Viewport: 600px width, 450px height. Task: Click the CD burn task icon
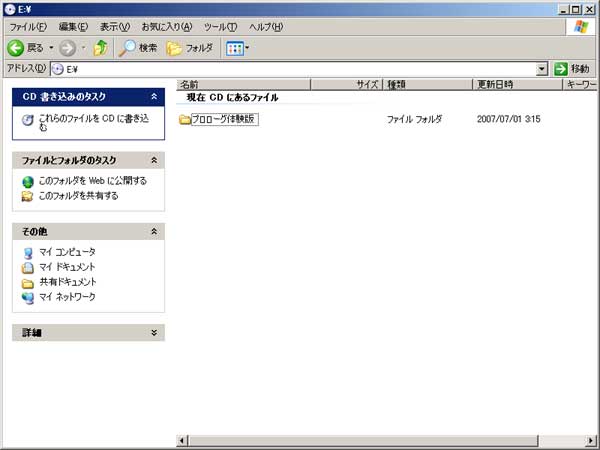(28, 120)
